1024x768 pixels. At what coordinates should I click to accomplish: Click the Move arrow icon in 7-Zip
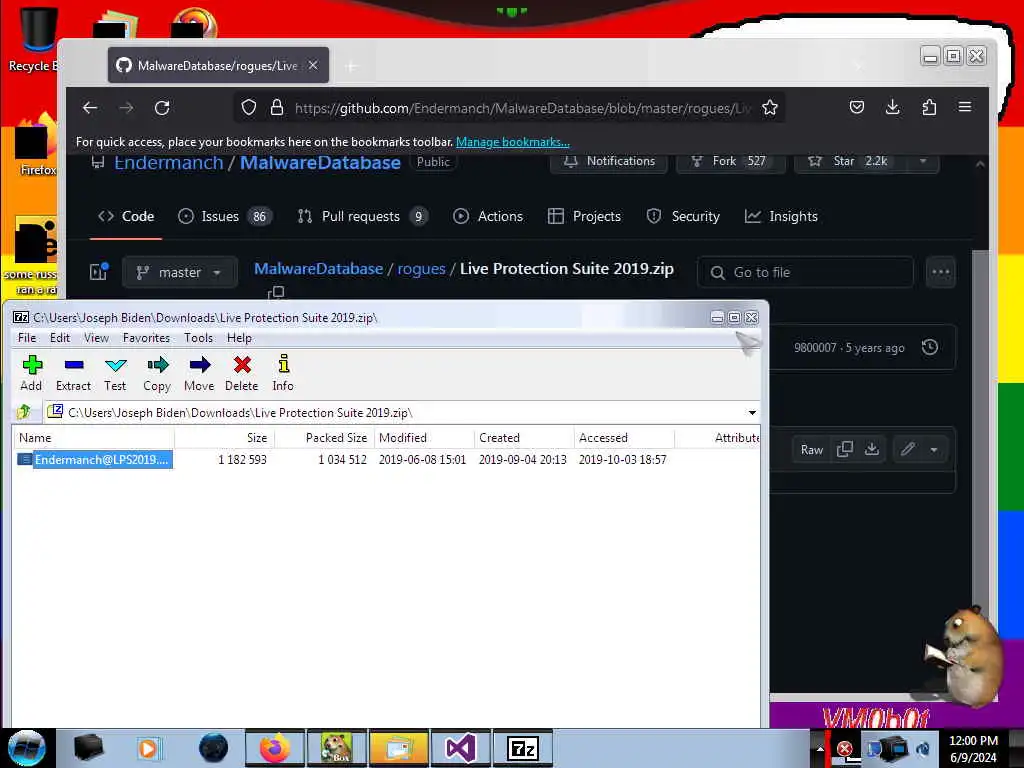[199, 373]
